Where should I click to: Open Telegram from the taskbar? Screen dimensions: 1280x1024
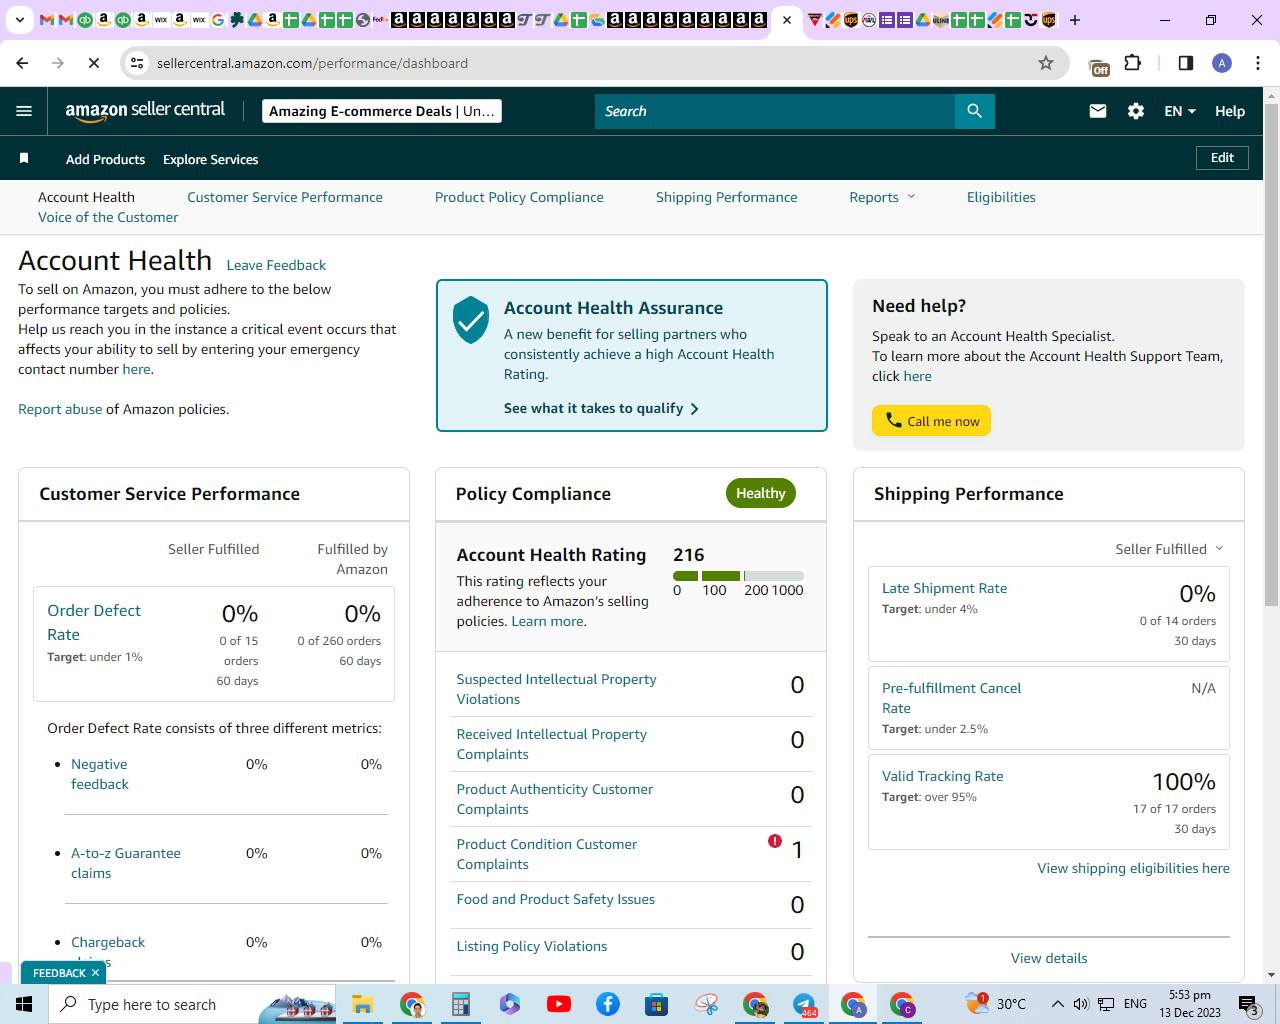[804, 1004]
